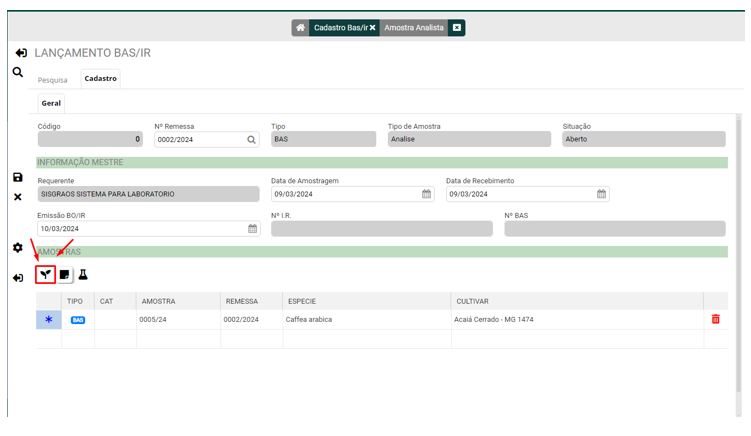Select the Geral sub-tab
Screen dimensions: 751x436
[x=51, y=103]
